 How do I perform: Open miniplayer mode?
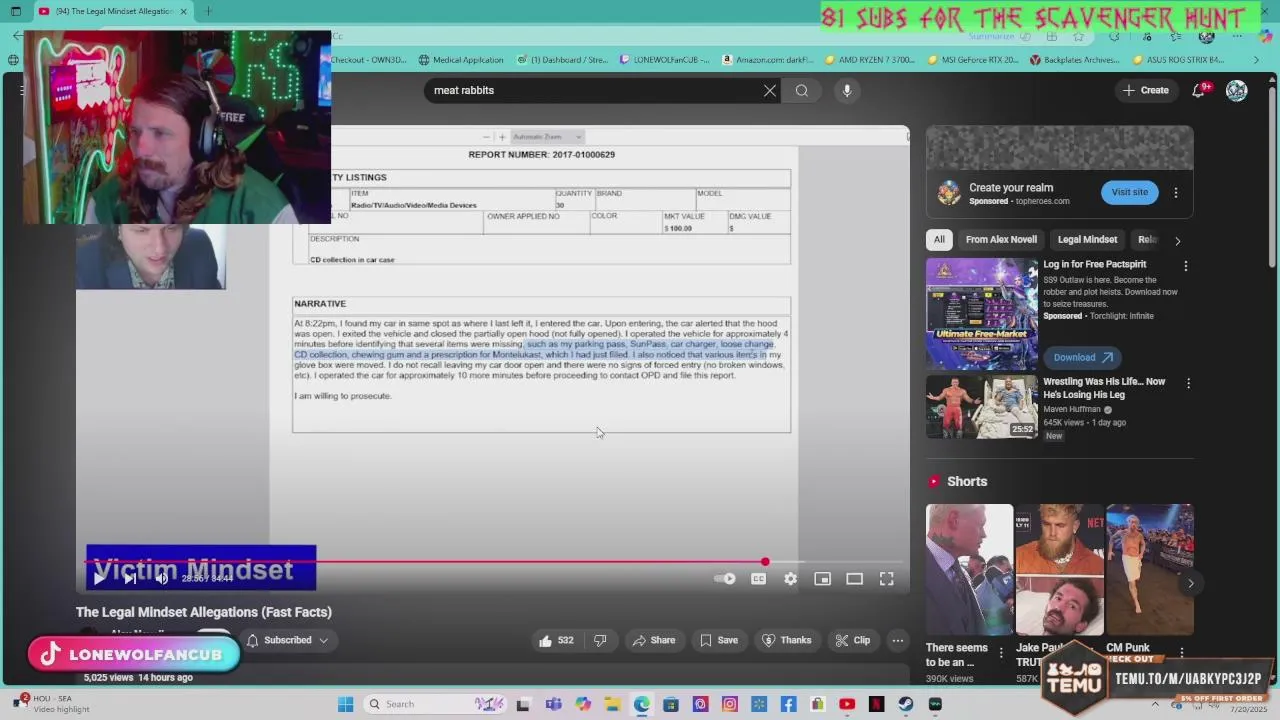(x=822, y=579)
